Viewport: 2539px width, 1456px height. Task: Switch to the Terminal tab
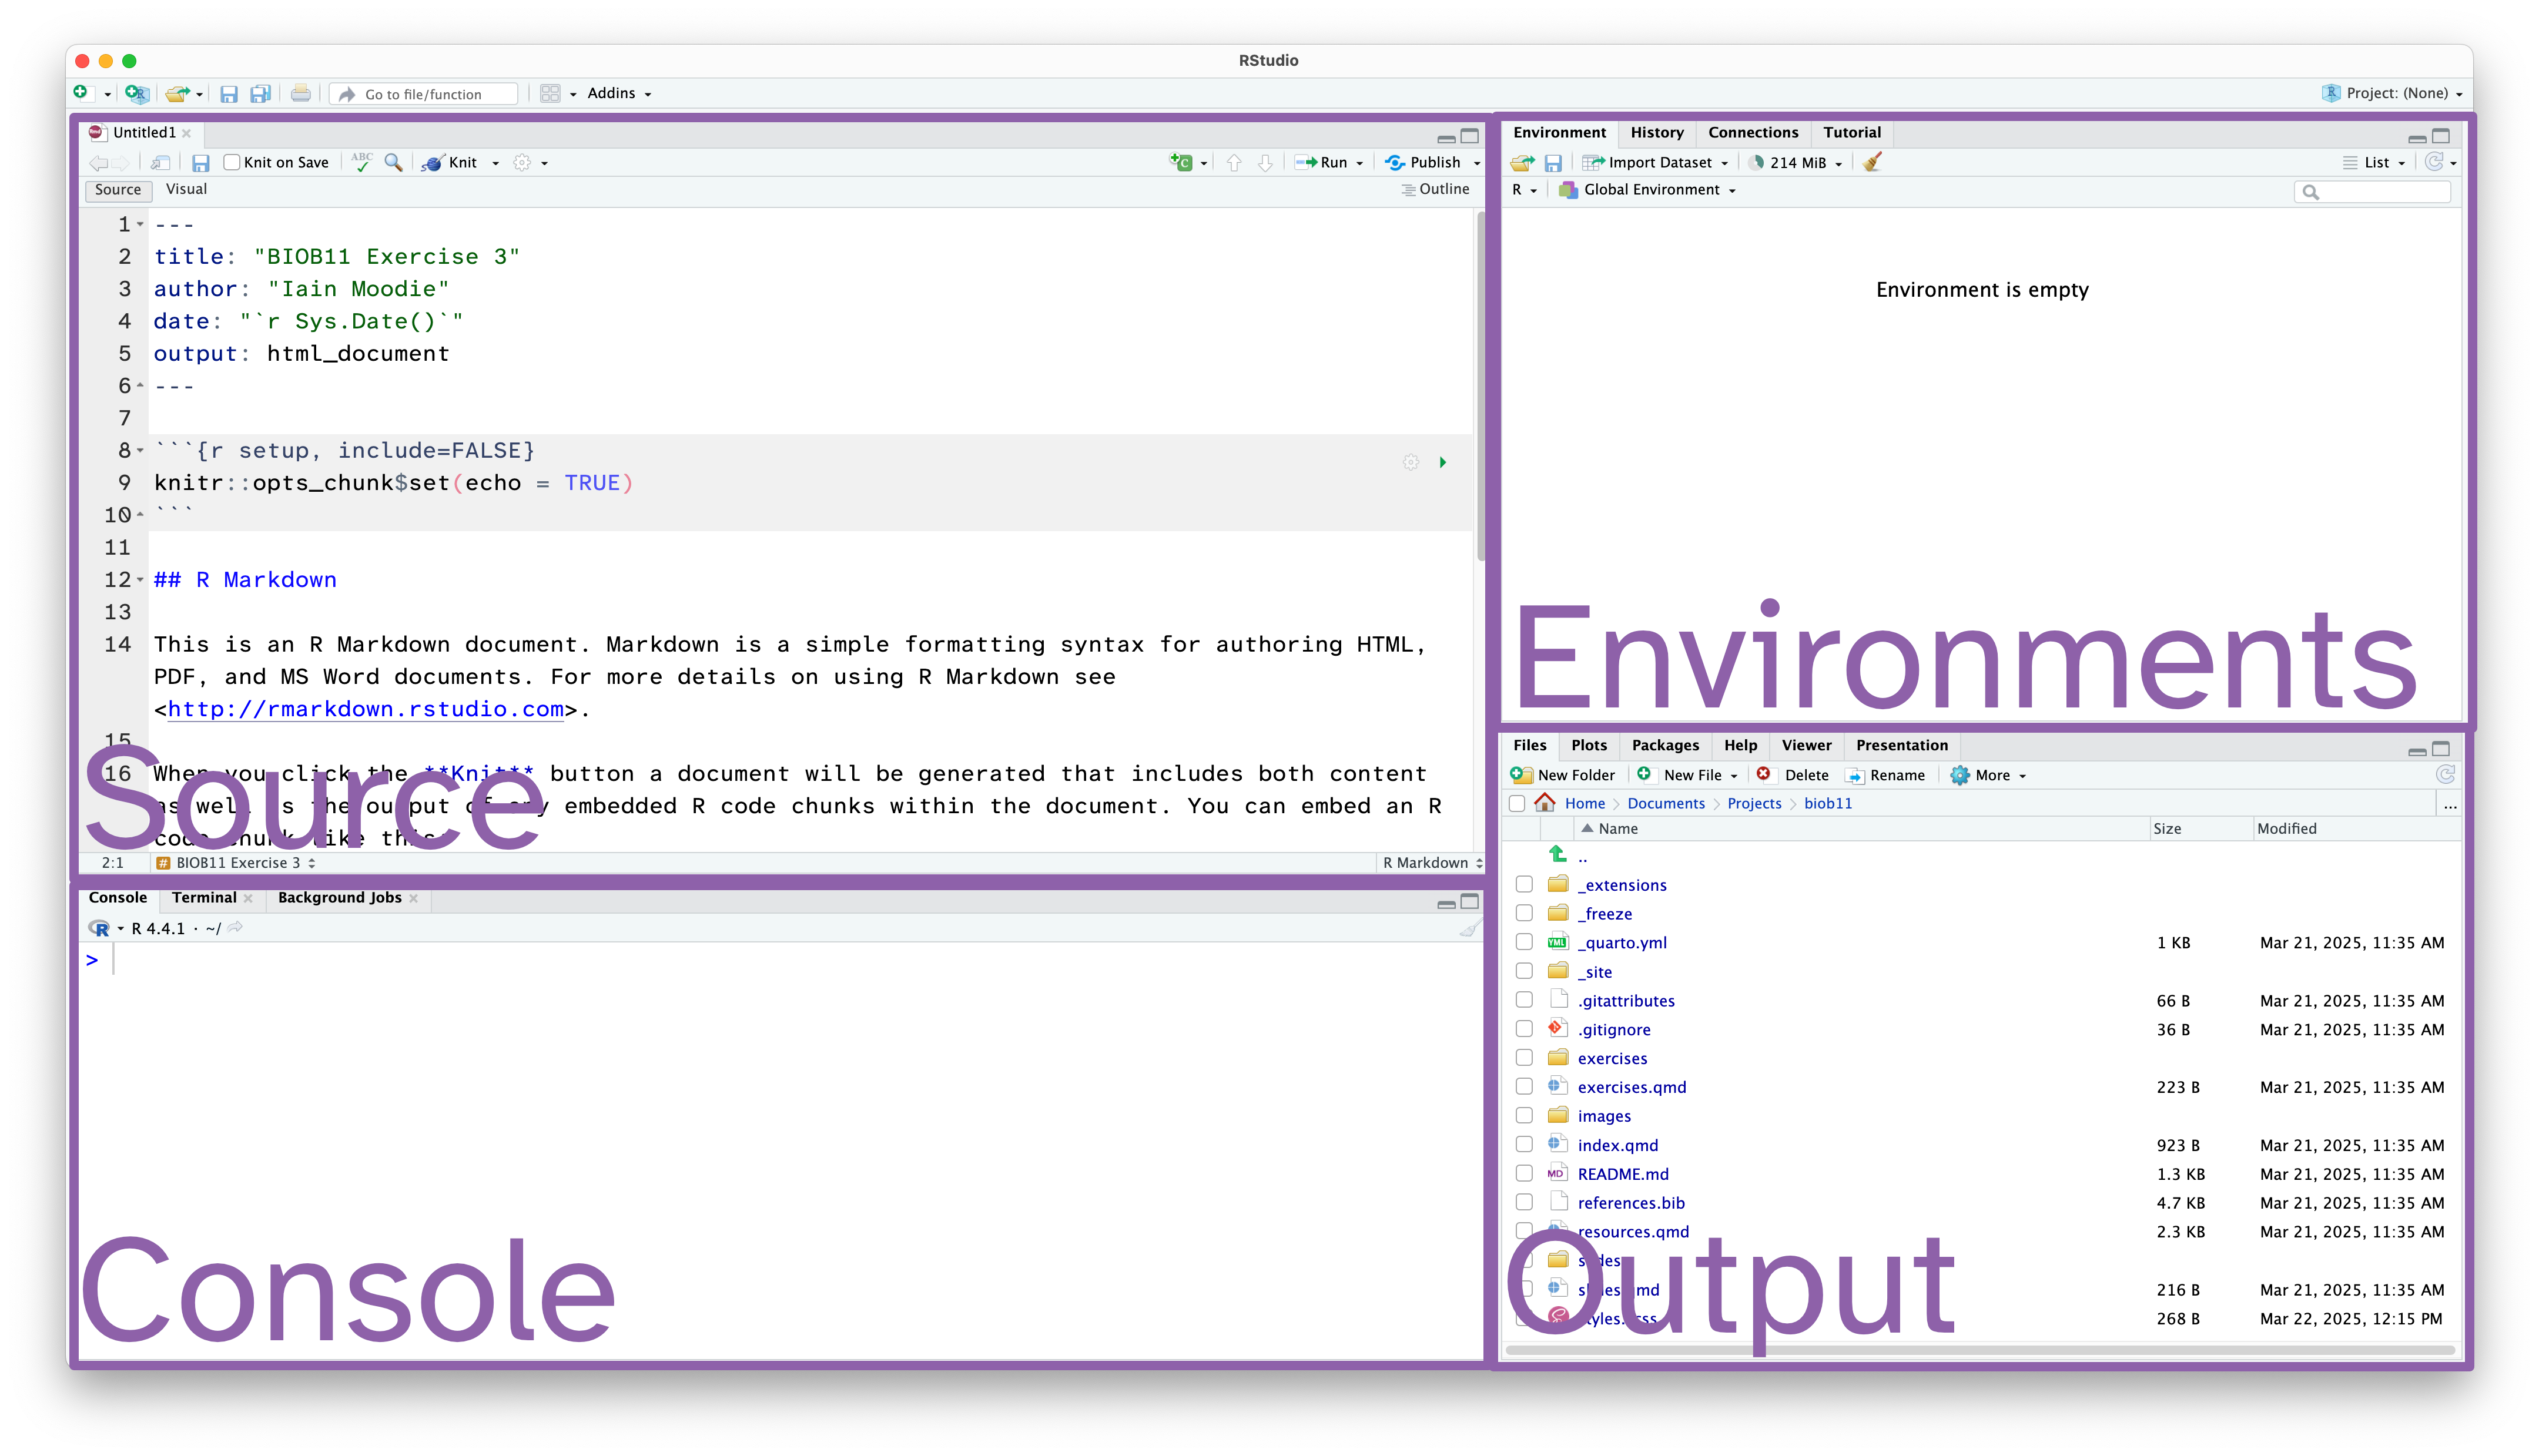(204, 897)
